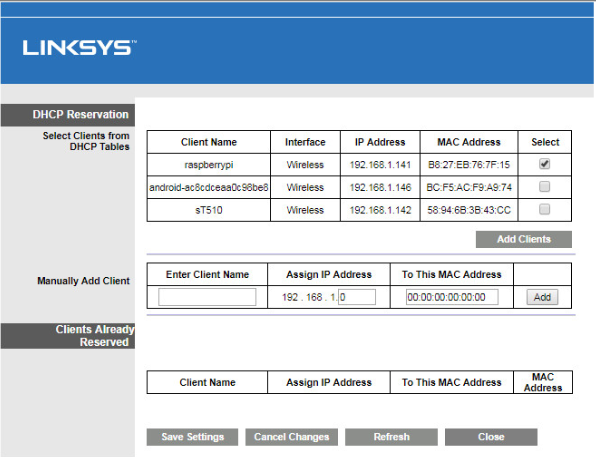Click the Linksys logo

point(79,48)
